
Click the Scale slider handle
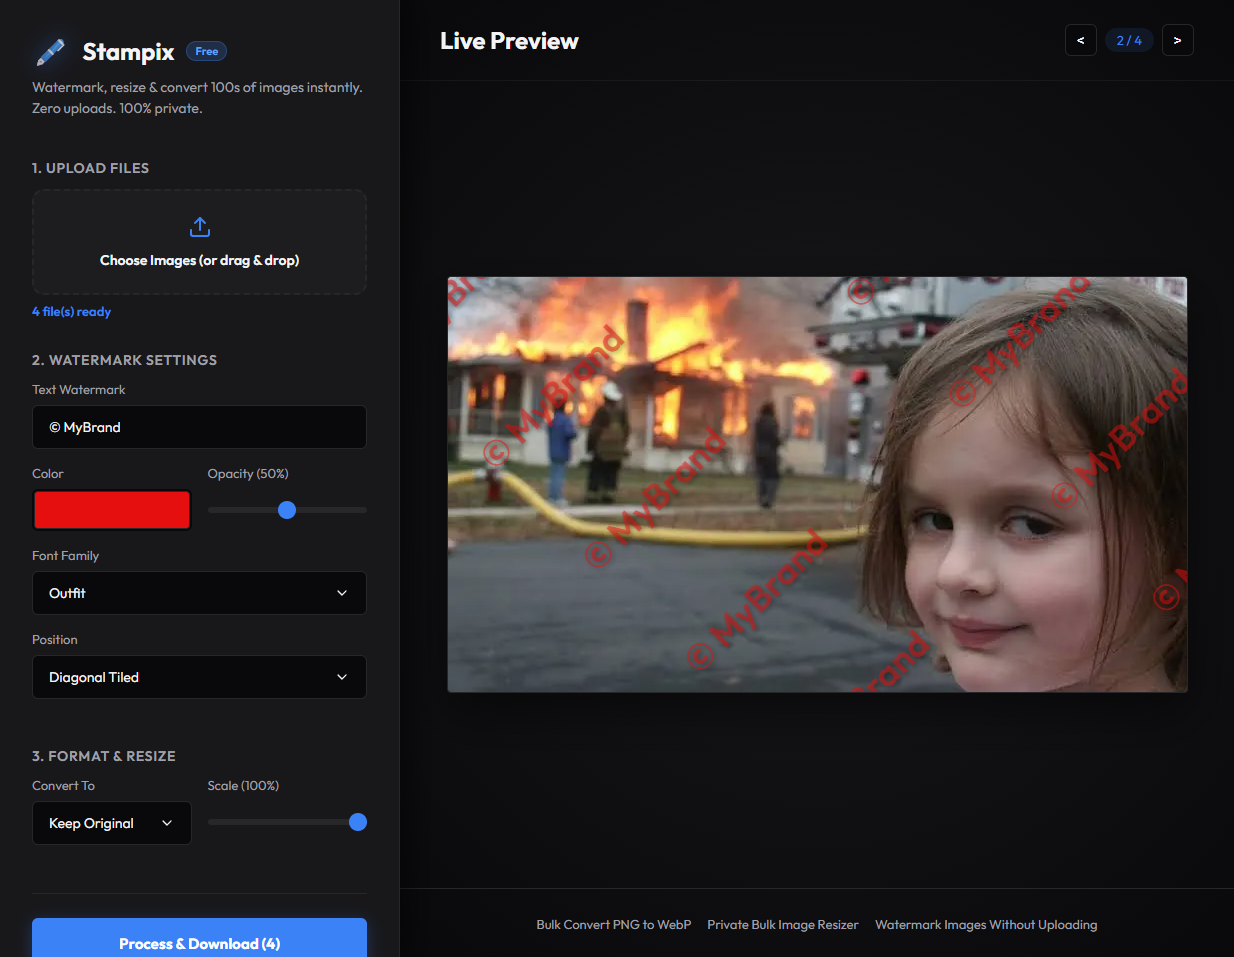[357, 822]
